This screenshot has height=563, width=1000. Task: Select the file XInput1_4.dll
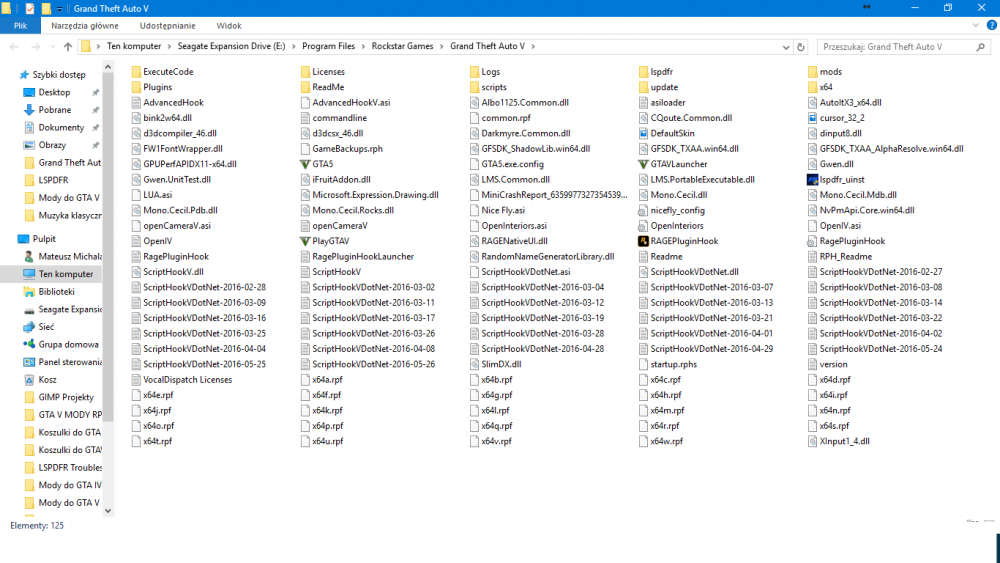[x=839, y=441]
